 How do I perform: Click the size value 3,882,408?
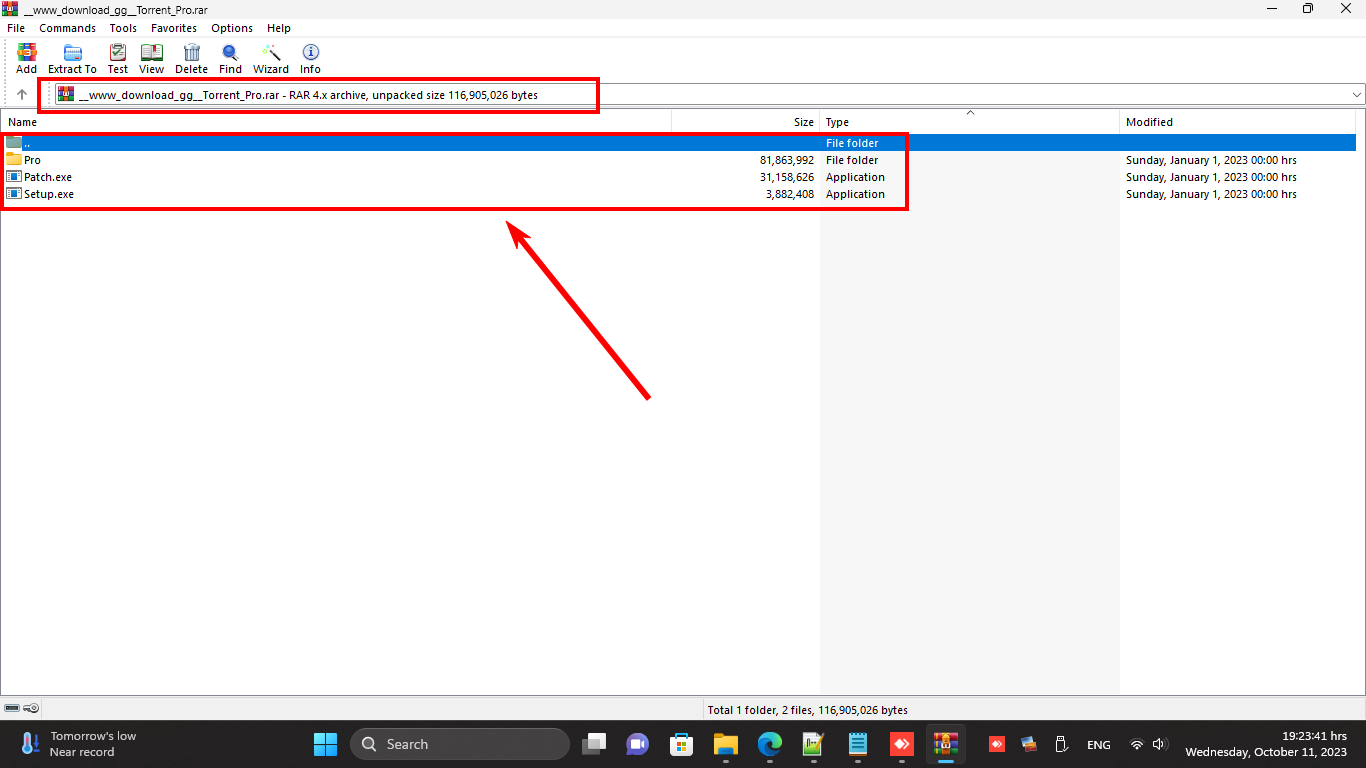coord(790,194)
